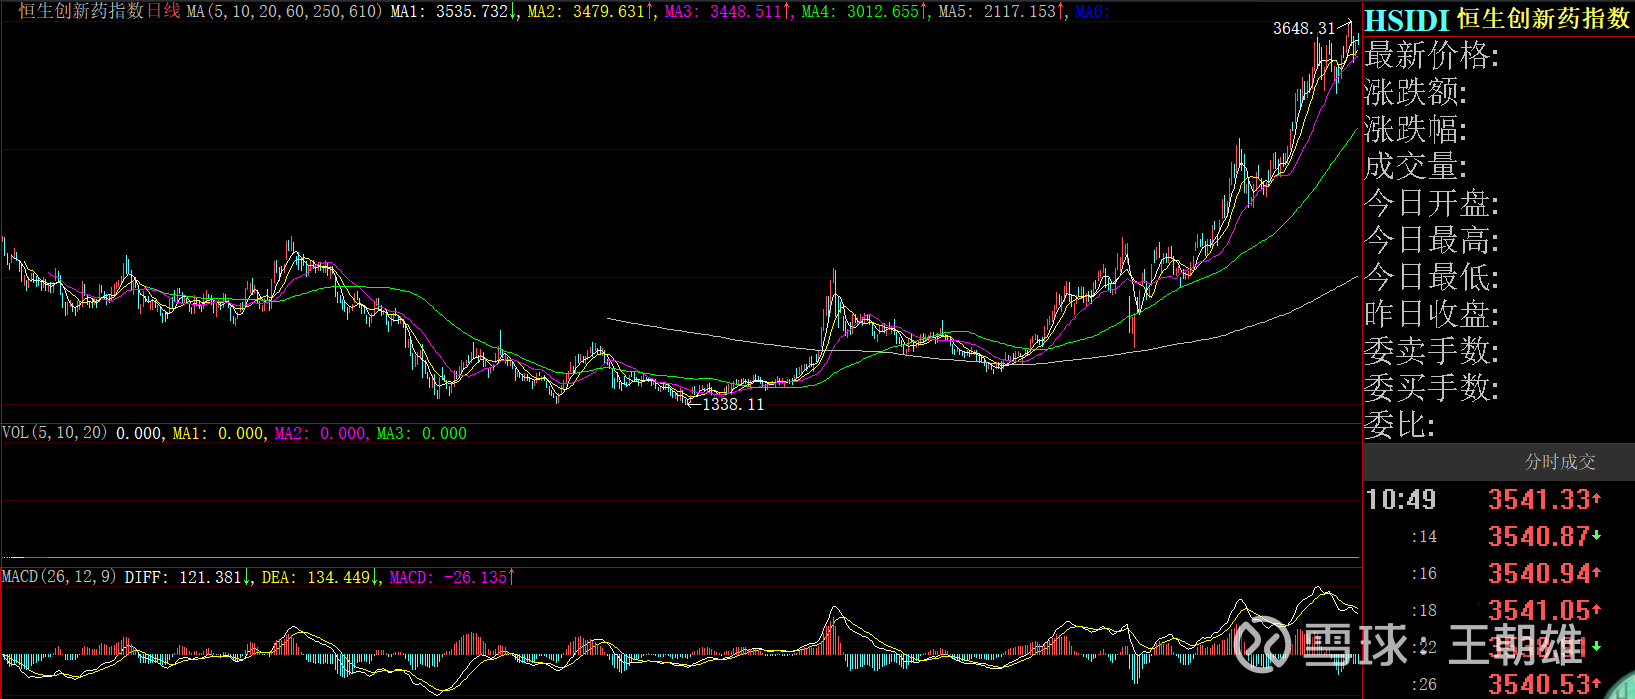This screenshot has height=699, width=1635.
Task: Open the VOL(5,10,20) indicator label
Action: click(55, 433)
